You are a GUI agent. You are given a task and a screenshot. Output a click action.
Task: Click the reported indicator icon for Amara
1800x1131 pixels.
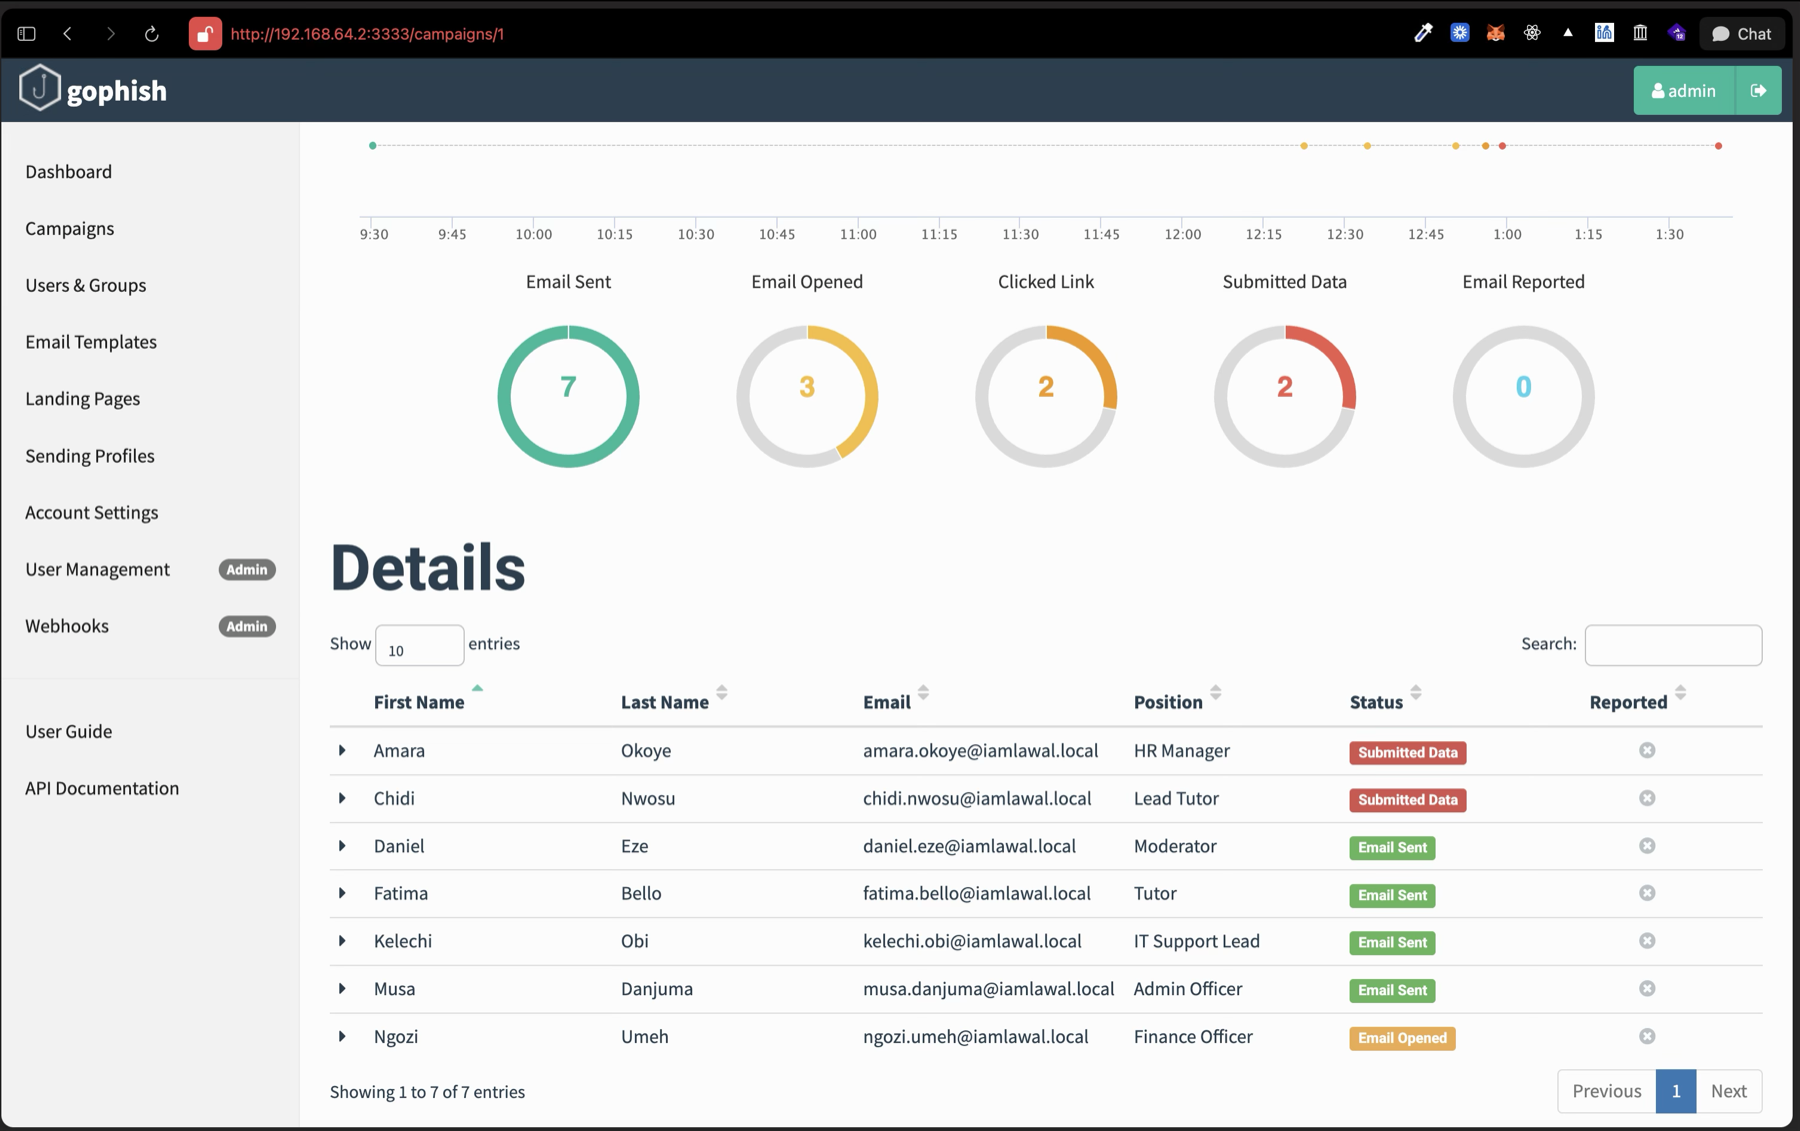[1647, 750]
